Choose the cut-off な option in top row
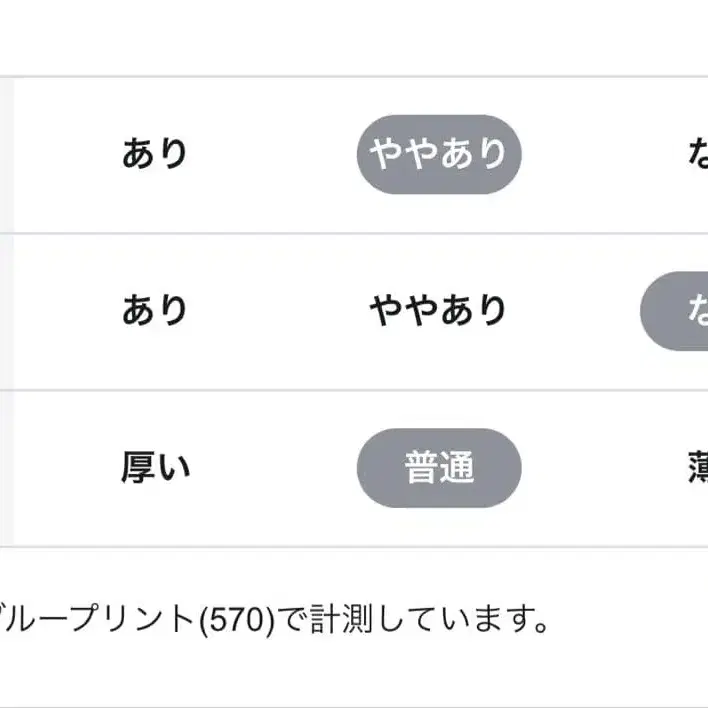Viewport: 708px width, 708px height. pos(697,154)
